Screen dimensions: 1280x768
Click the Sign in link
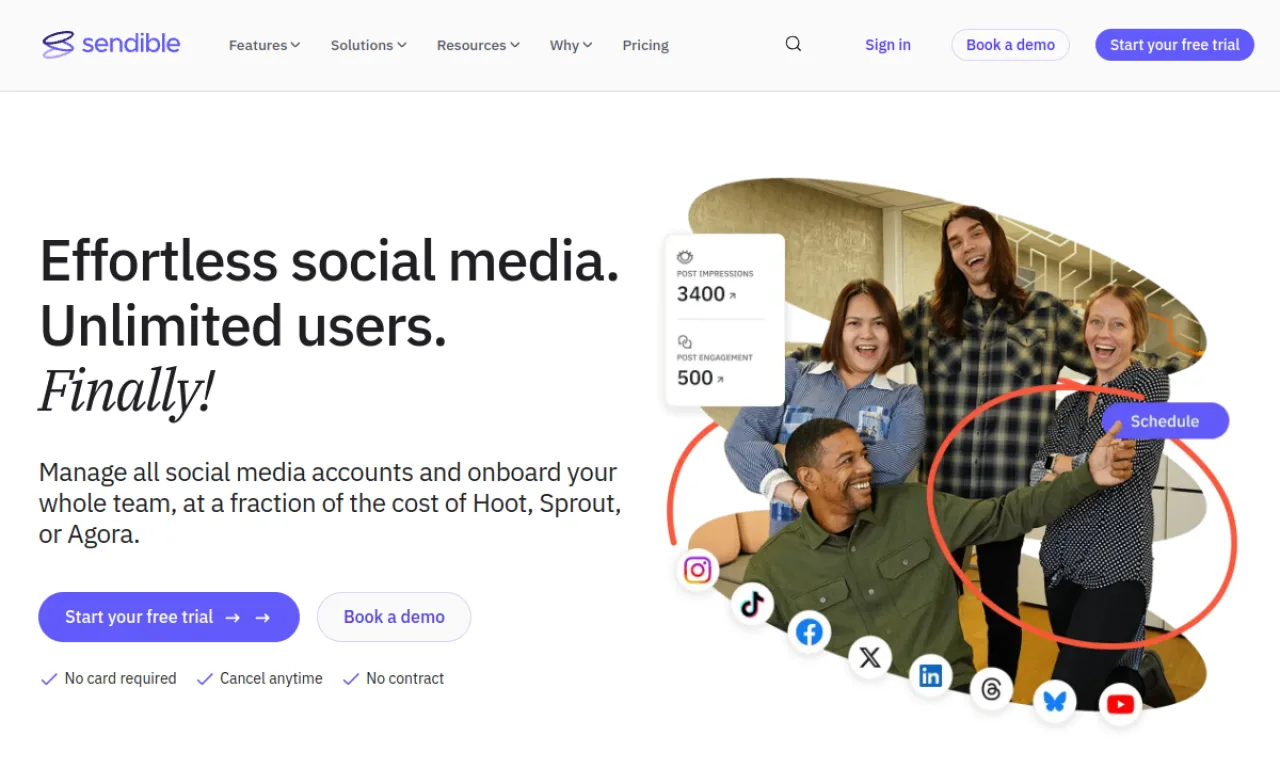[888, 45]
